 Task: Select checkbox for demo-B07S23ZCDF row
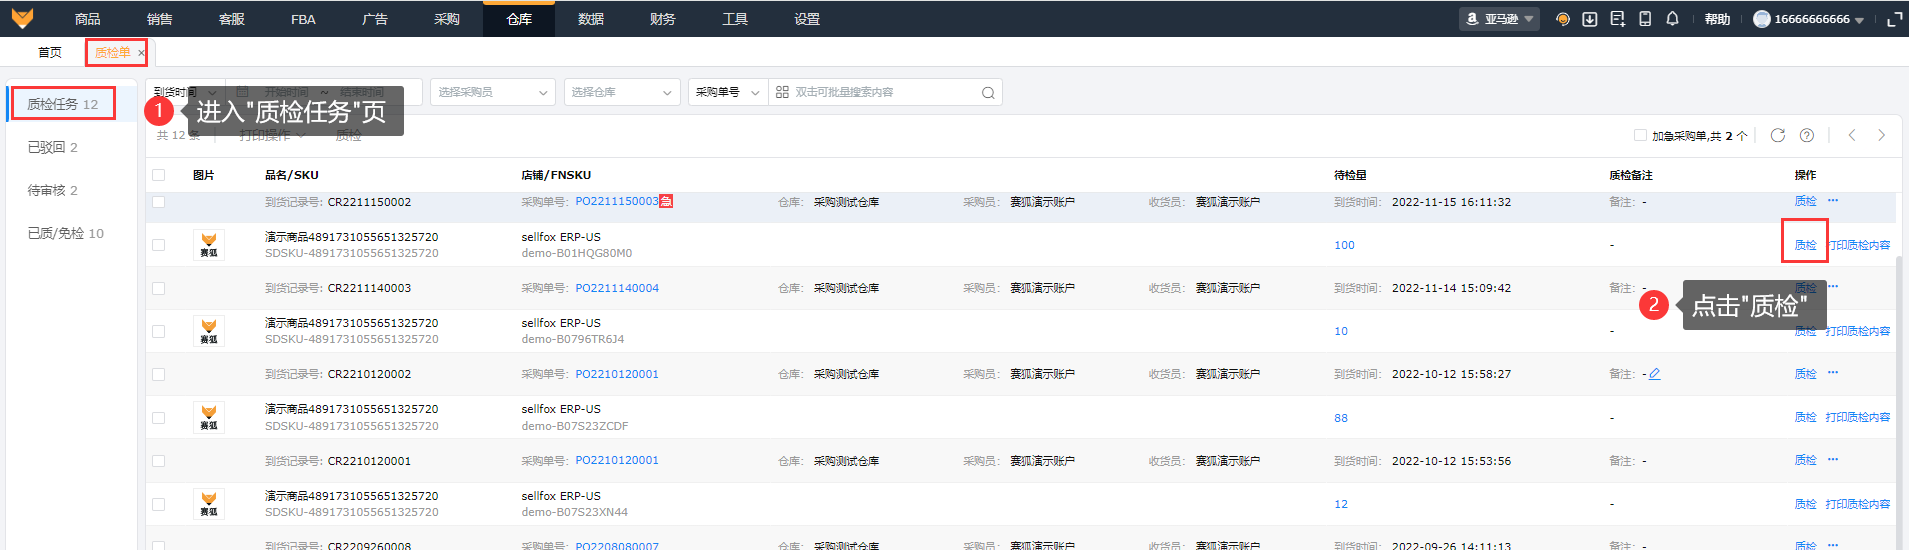(158, 418)
